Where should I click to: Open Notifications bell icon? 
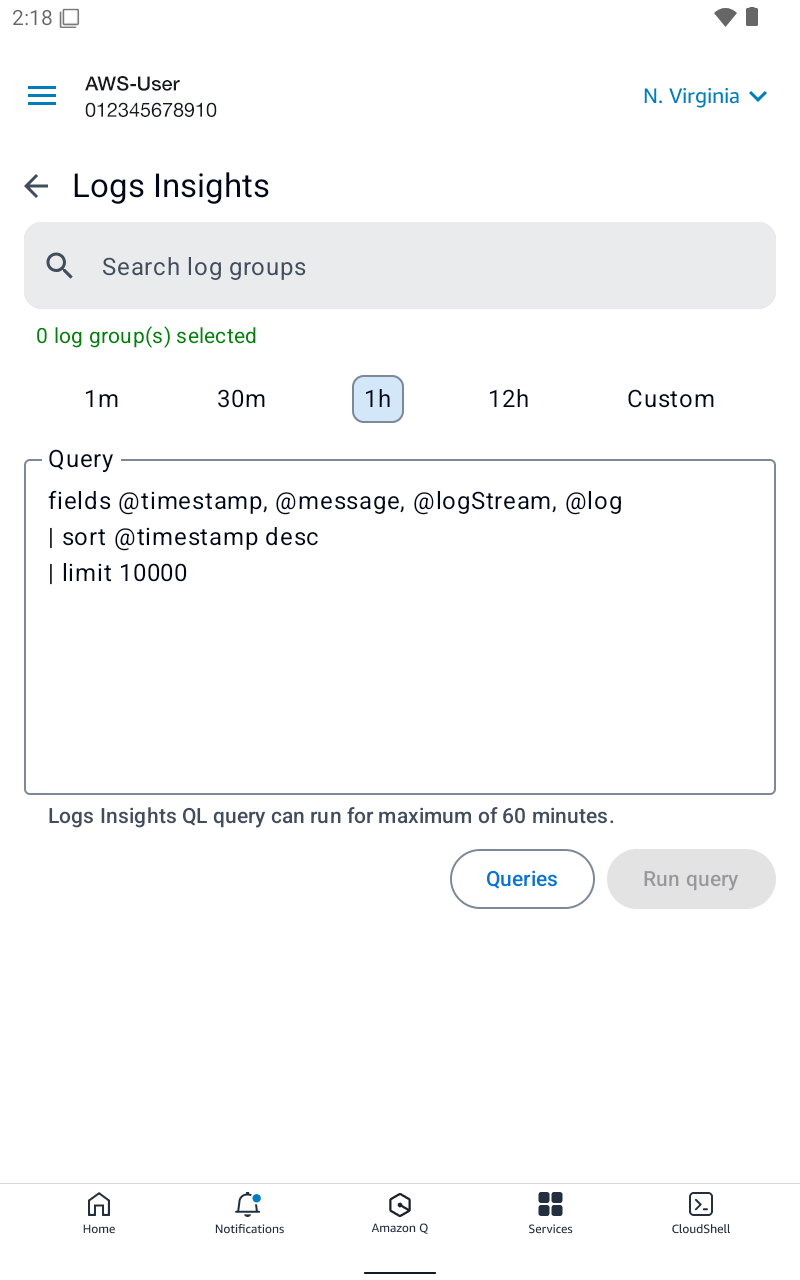click(248, 1204)
